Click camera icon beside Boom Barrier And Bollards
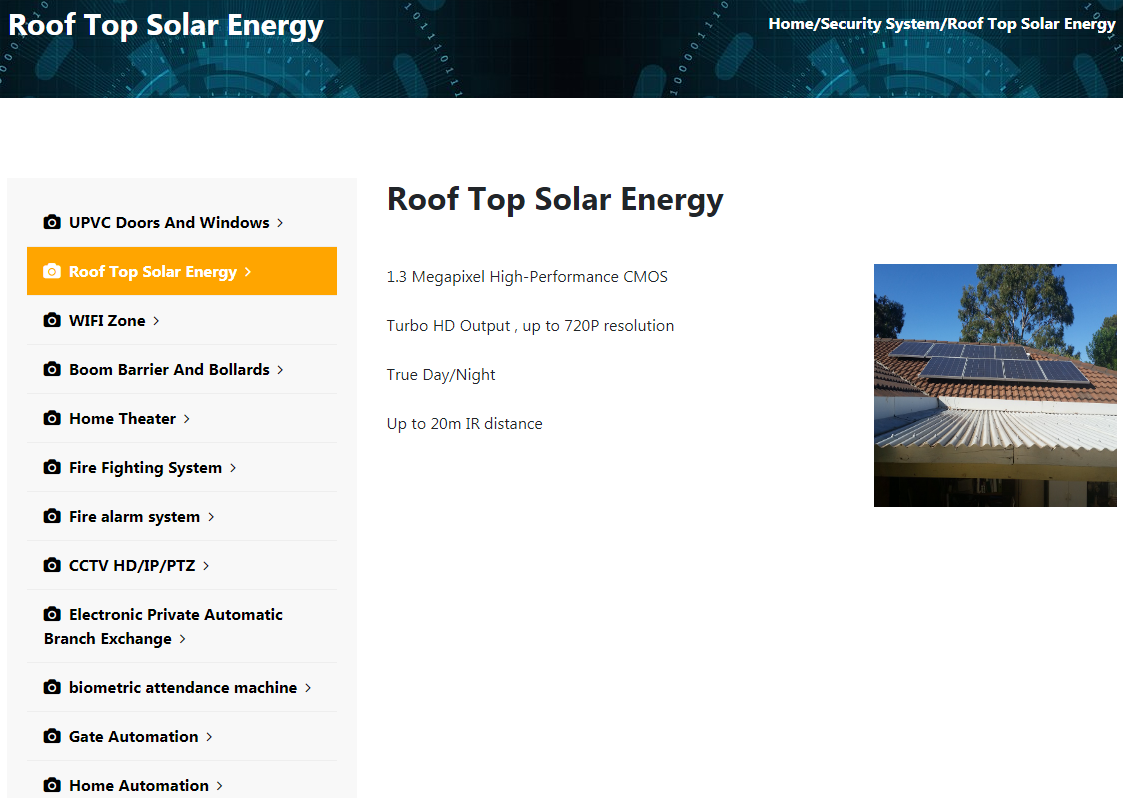The width and height of the screenshot is (1123, 798). coord(52,369)
